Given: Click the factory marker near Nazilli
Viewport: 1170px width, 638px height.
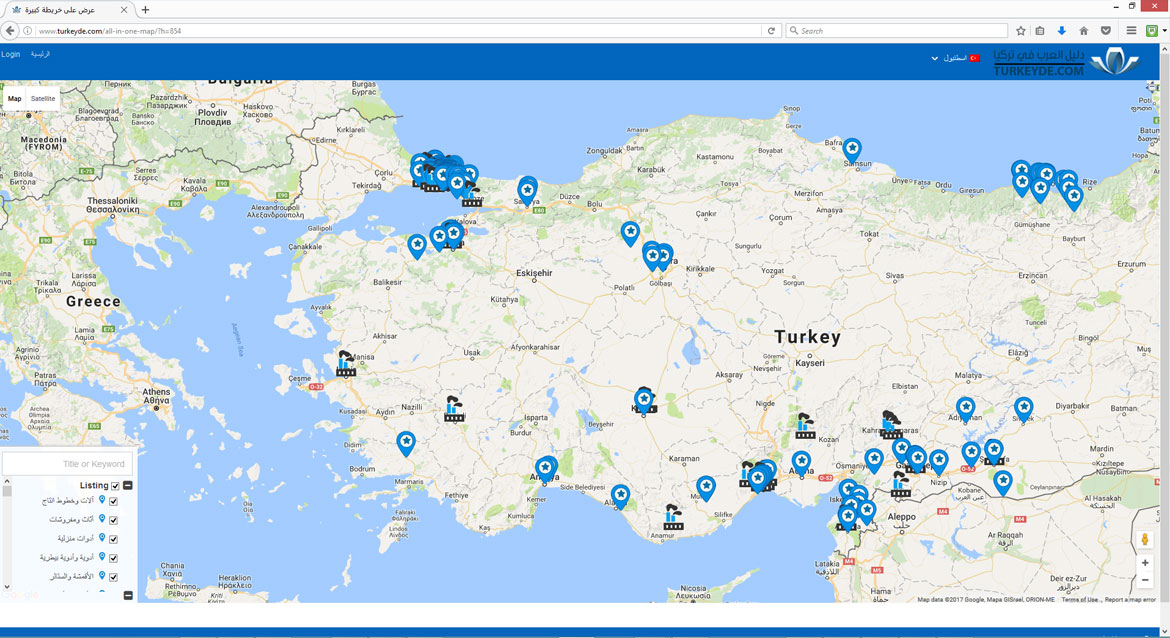Looking at the screenshot, I should [454, 409].
